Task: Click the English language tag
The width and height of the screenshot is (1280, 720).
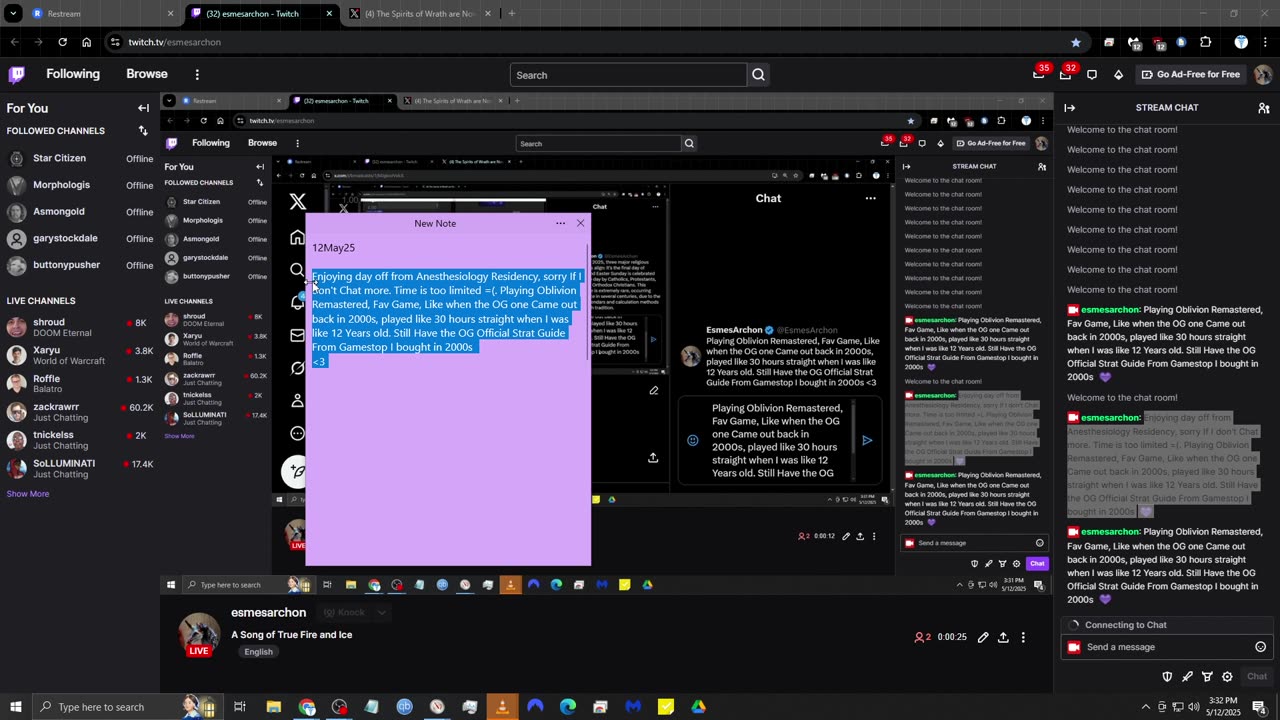Action: coord(258,652)
